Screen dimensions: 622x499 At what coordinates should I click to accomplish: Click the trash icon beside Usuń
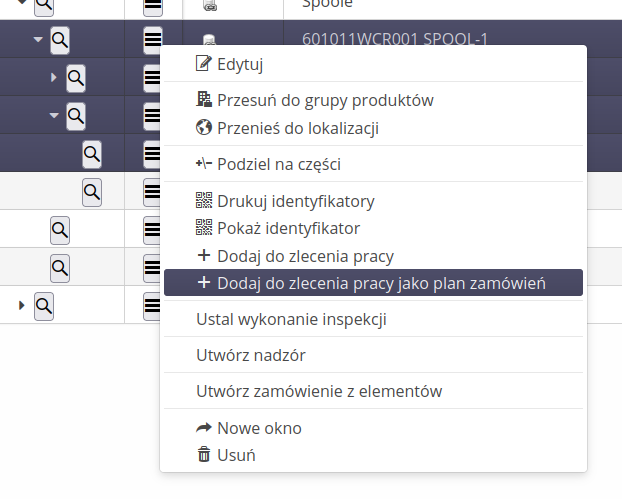pyautogui.click(x=204, y=455)
